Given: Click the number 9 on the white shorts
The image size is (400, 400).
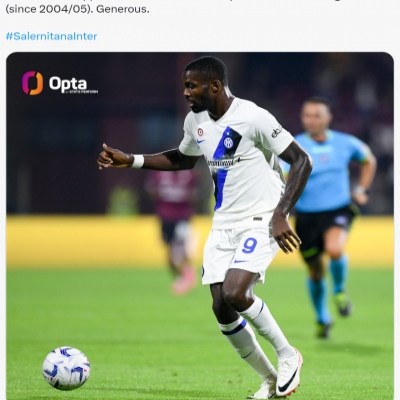Looking at the screenshot, I should click(x=249, y=246).
